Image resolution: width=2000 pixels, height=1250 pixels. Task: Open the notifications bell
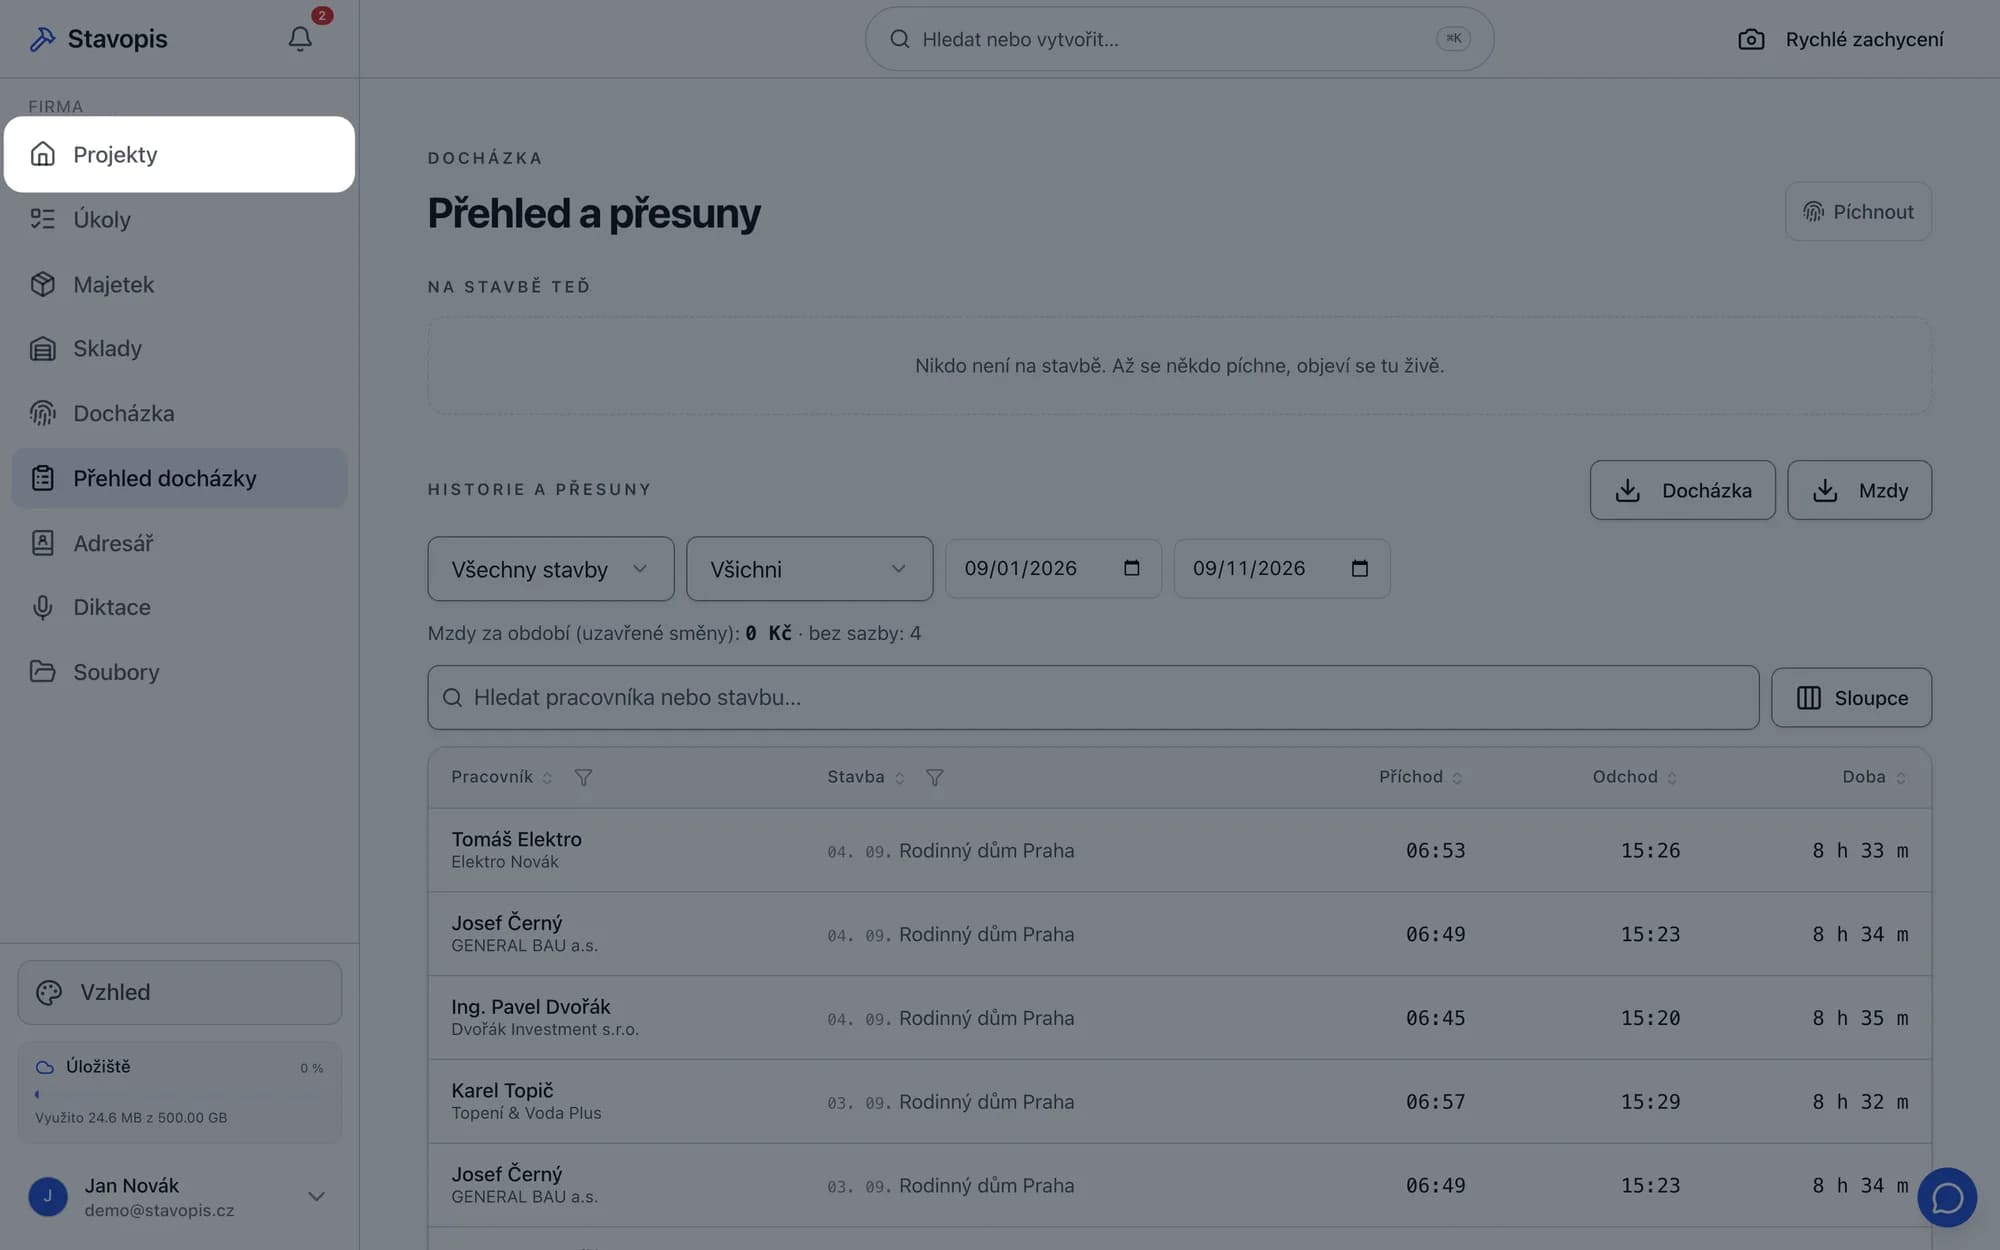click(300, 39)
